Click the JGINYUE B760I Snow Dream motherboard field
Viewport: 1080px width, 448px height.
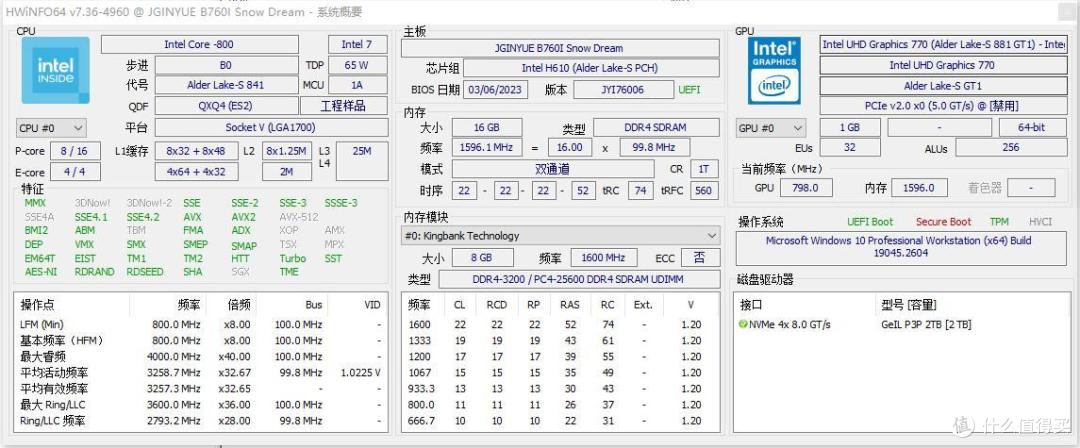pos(559,48)
